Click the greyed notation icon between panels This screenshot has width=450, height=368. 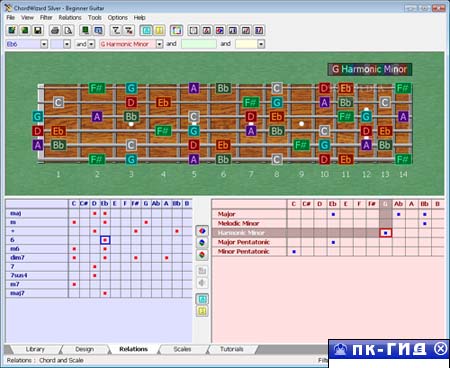coord(202,271)
